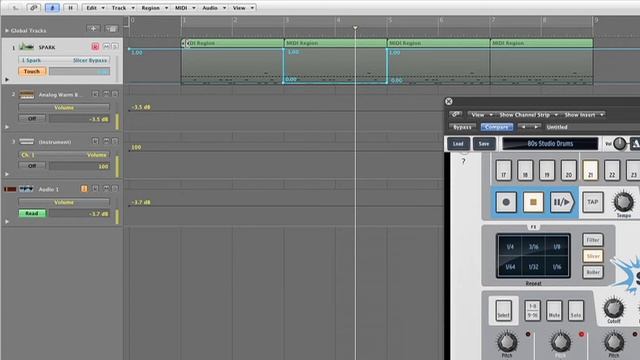Click the question mark help icon in Spark
640x360 pixels.
click(x=463, y=161)
